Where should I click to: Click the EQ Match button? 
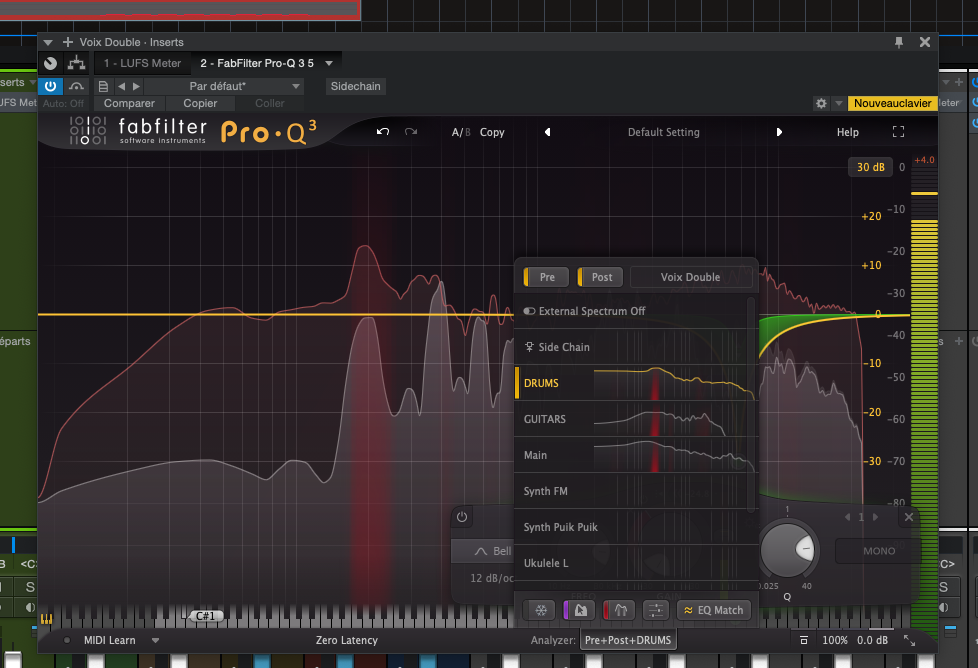[x=714, y=610]
